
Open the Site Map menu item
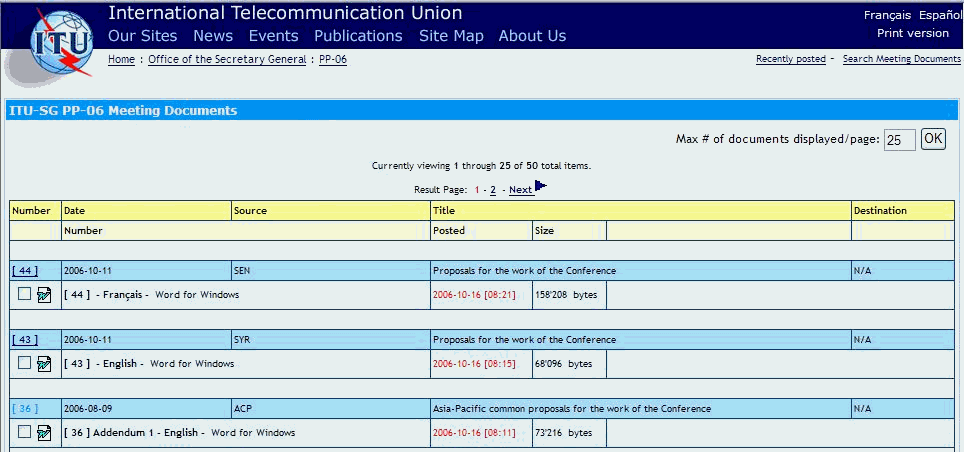click(451, 36)
